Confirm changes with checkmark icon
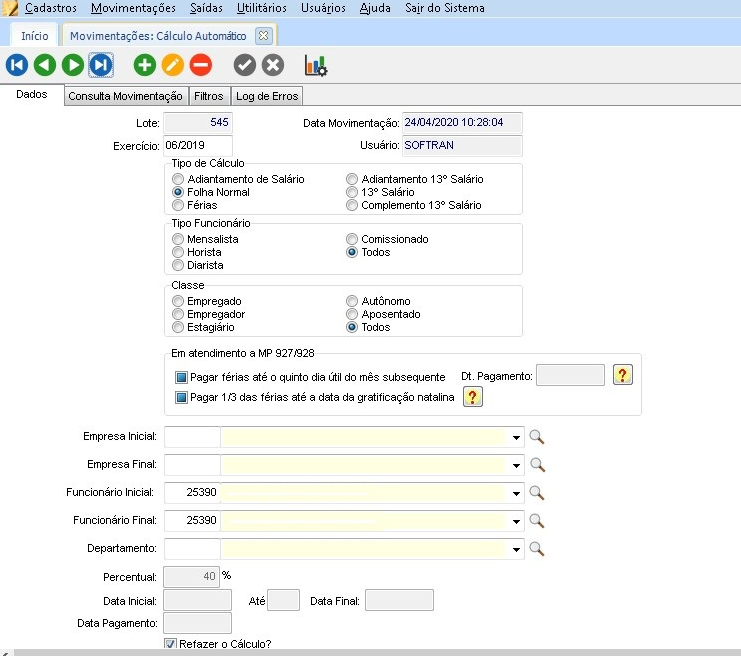This screenshot has height=656, width=741. (245, 65)
